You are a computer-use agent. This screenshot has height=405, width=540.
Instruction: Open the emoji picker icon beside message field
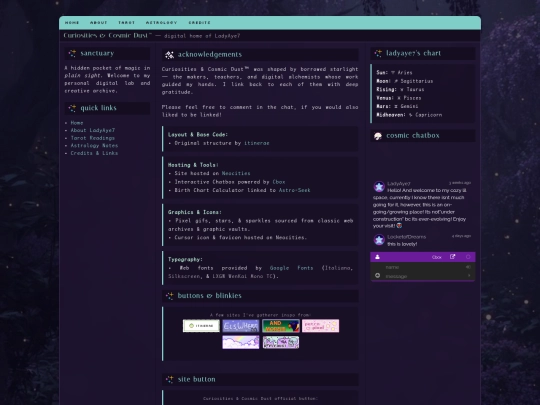377,275
